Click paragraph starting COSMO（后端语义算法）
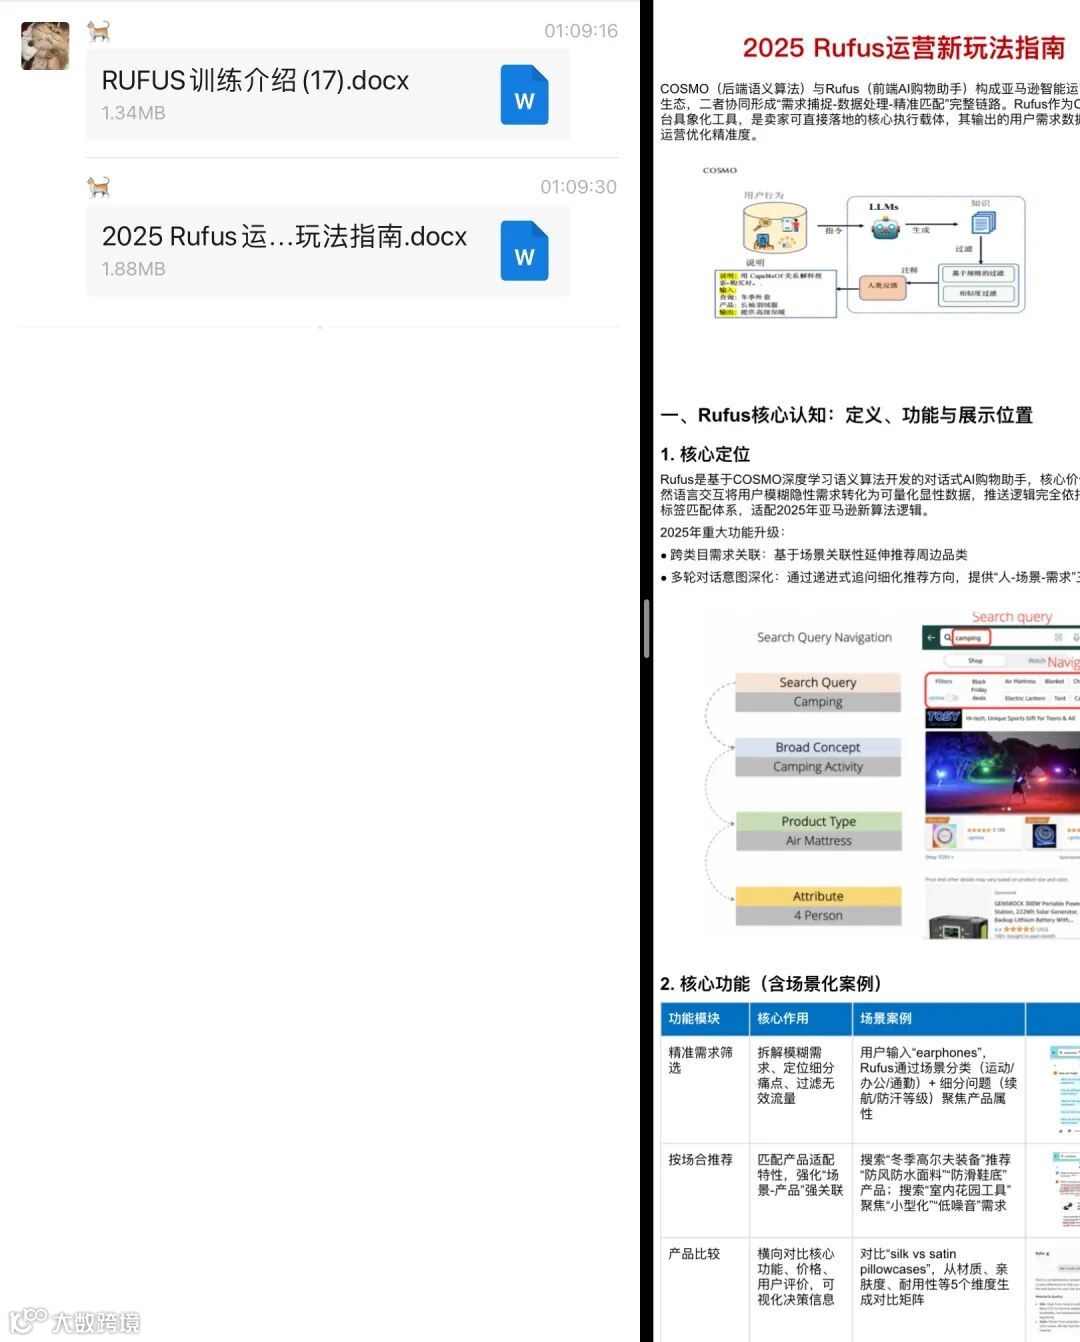Screen dimensions: 1080x1342 pos(870,112)
